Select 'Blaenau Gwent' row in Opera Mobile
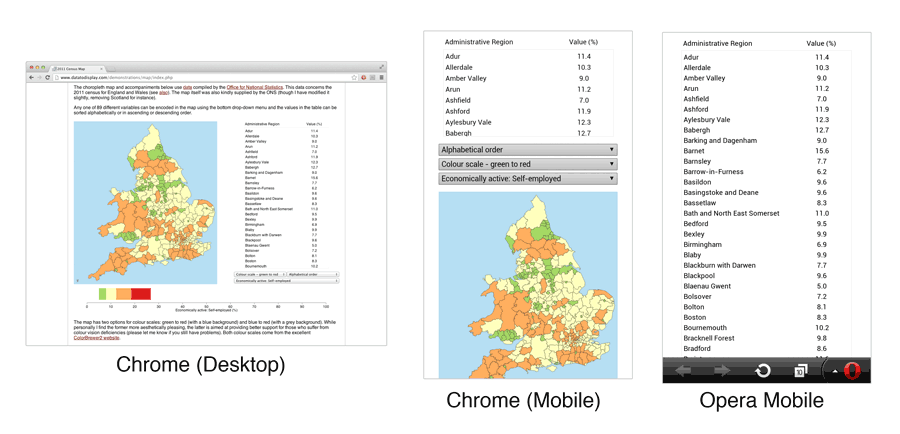This screenshot has width=900, height=434. click(766, 286)
